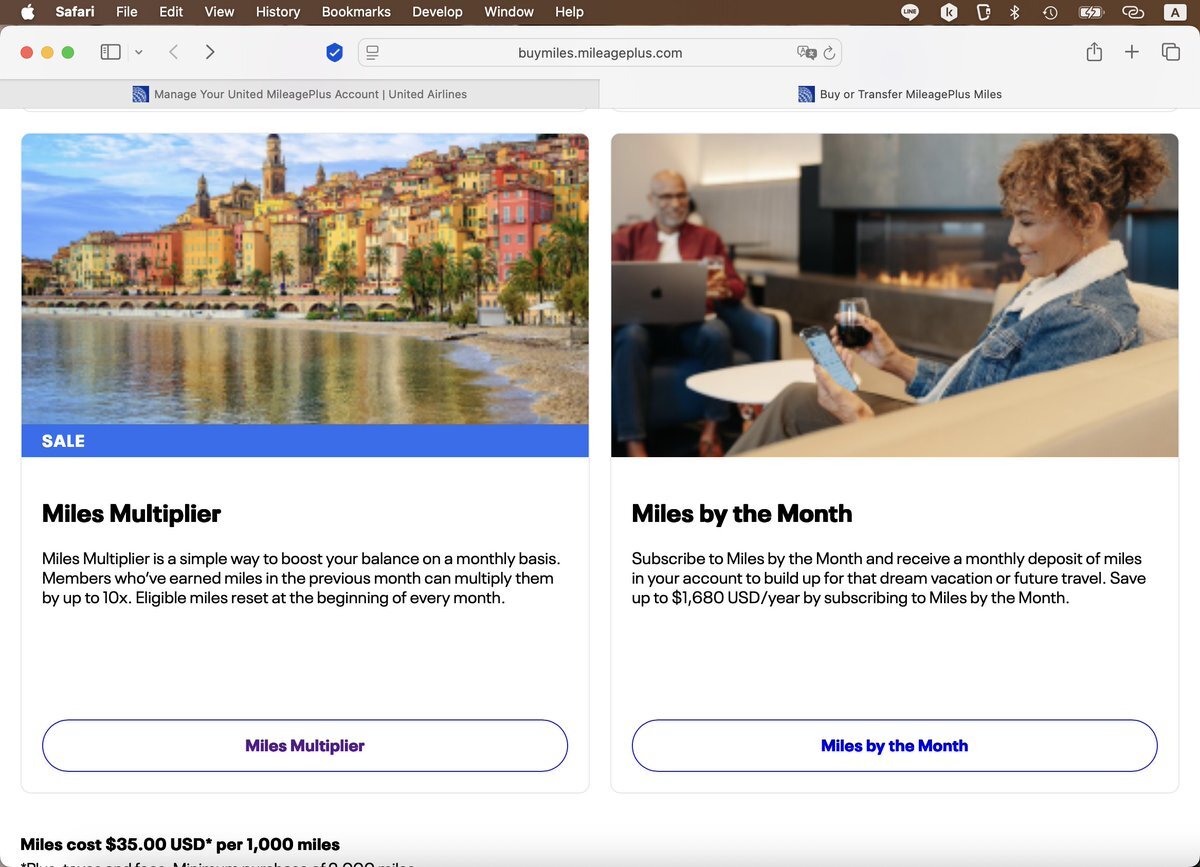Open the Safari application menu
Image resolution: width=1200 pixels, height=867 pixels.
(75, 12)
